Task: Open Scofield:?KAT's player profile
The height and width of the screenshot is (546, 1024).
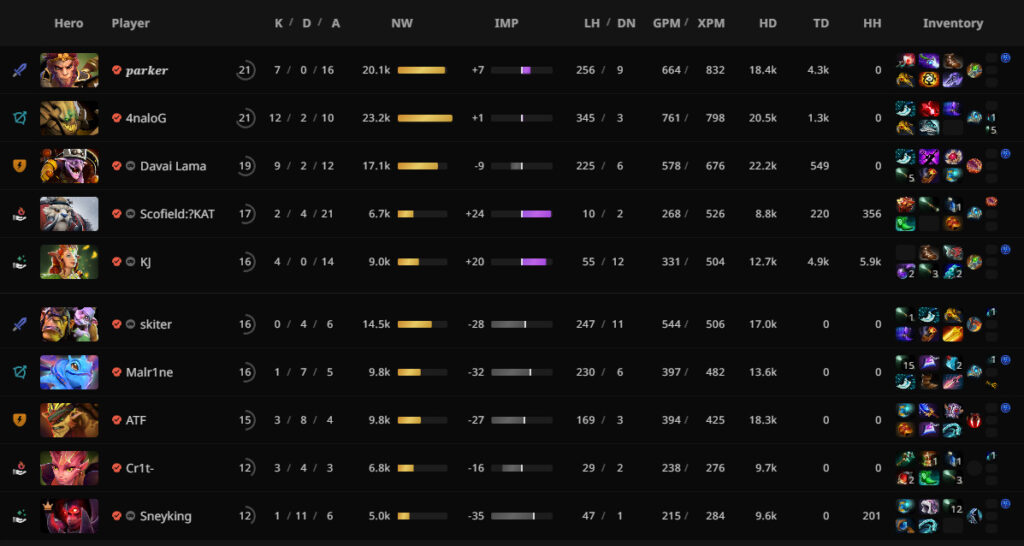Action: (x=177, y=214)
